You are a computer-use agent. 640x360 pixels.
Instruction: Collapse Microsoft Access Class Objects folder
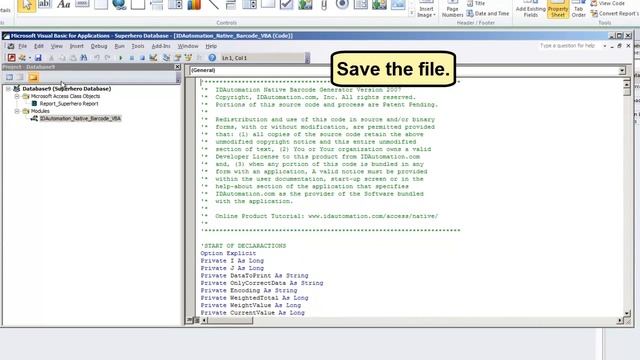point(17,96)
